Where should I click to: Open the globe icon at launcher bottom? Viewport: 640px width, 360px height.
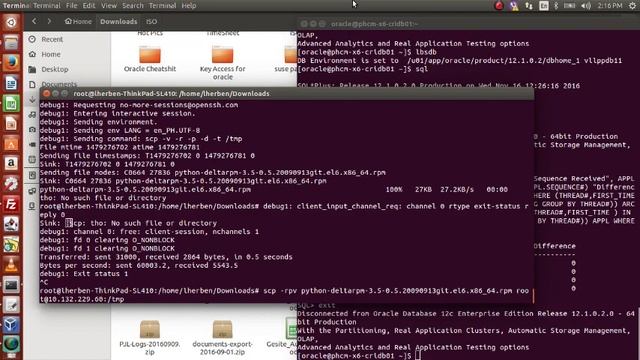pos(11,345)
